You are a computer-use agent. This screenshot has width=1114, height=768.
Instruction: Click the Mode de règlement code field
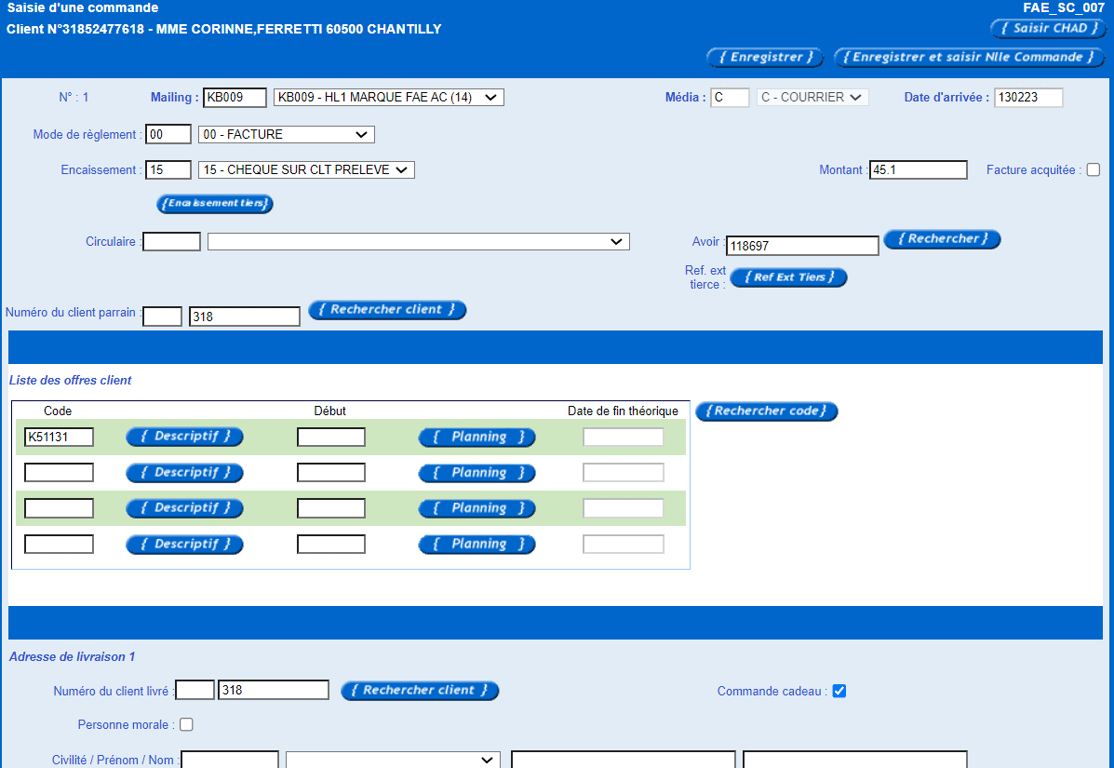tap(168, 134)
